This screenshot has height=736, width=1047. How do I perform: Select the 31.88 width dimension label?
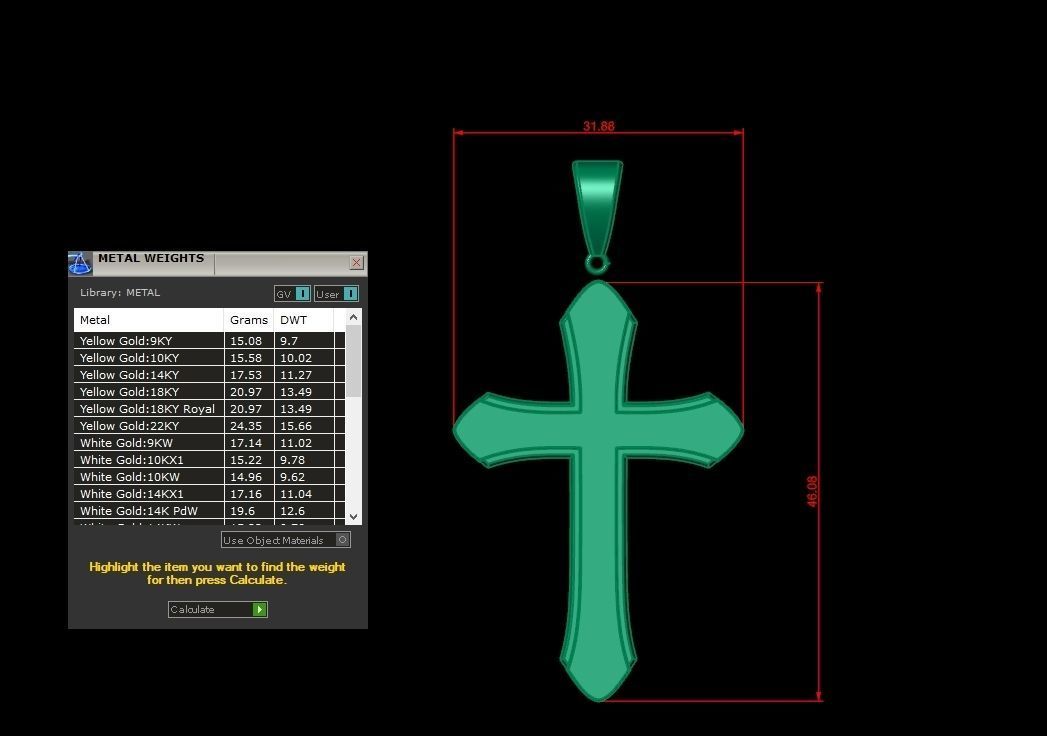pyautogui.click(x=598, y=126)
